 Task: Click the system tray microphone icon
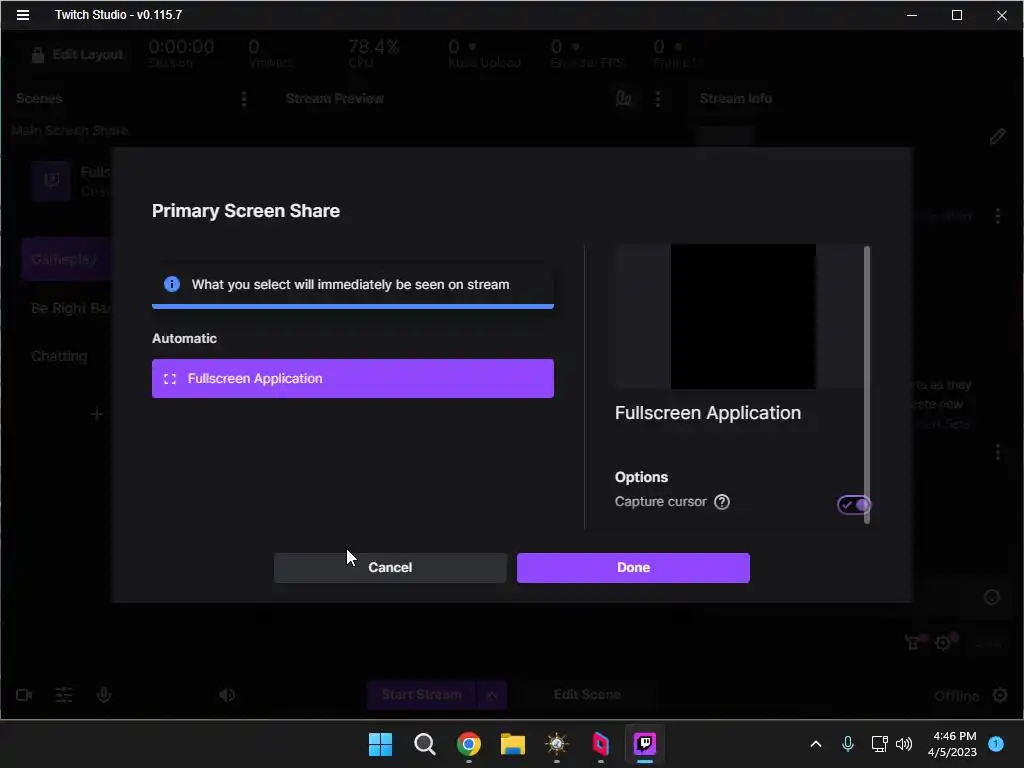click(x=848, y=744)
